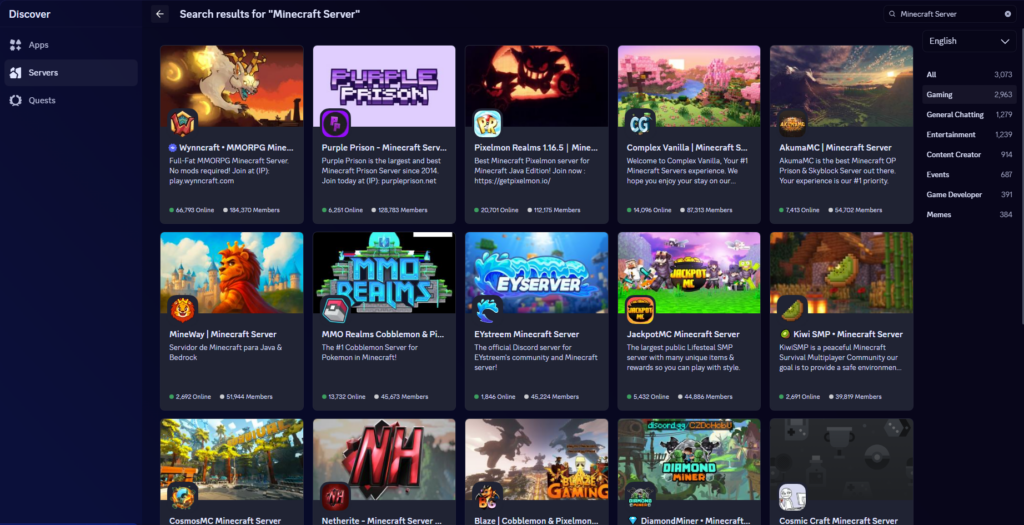Click the Pixelmon Gengar banner image
This screenshot has height=525, width=1024.
(x=537, y=86)
